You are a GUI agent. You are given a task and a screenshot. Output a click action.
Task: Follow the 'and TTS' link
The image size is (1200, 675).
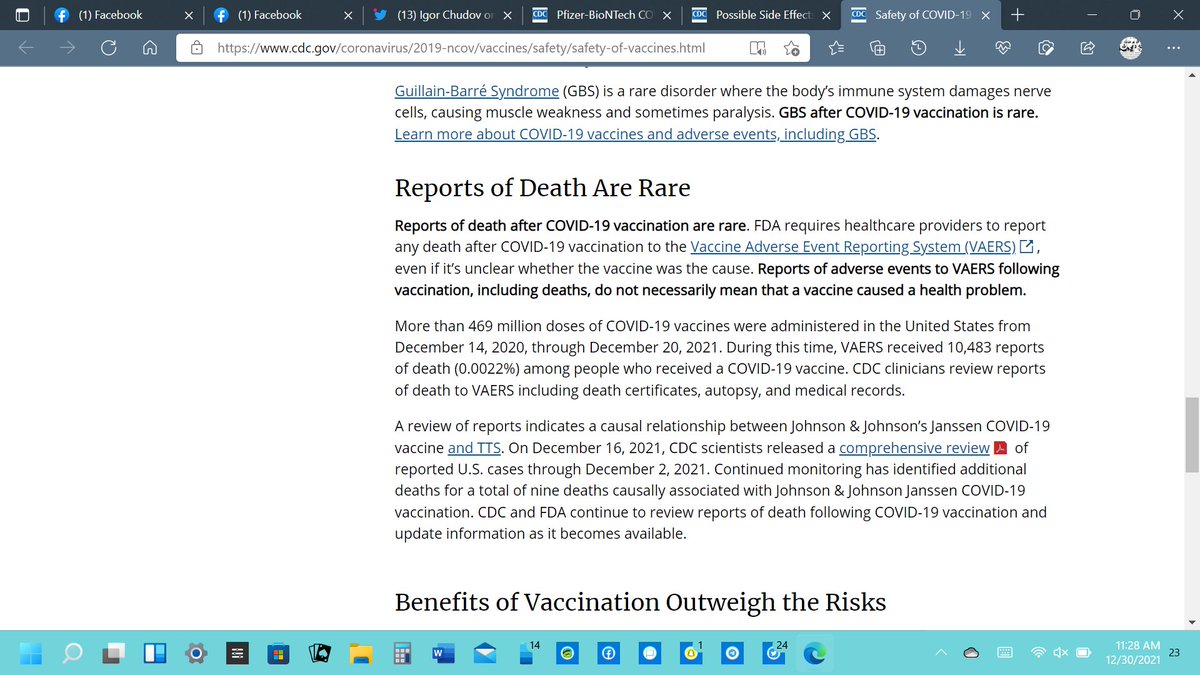coord(475,448)
